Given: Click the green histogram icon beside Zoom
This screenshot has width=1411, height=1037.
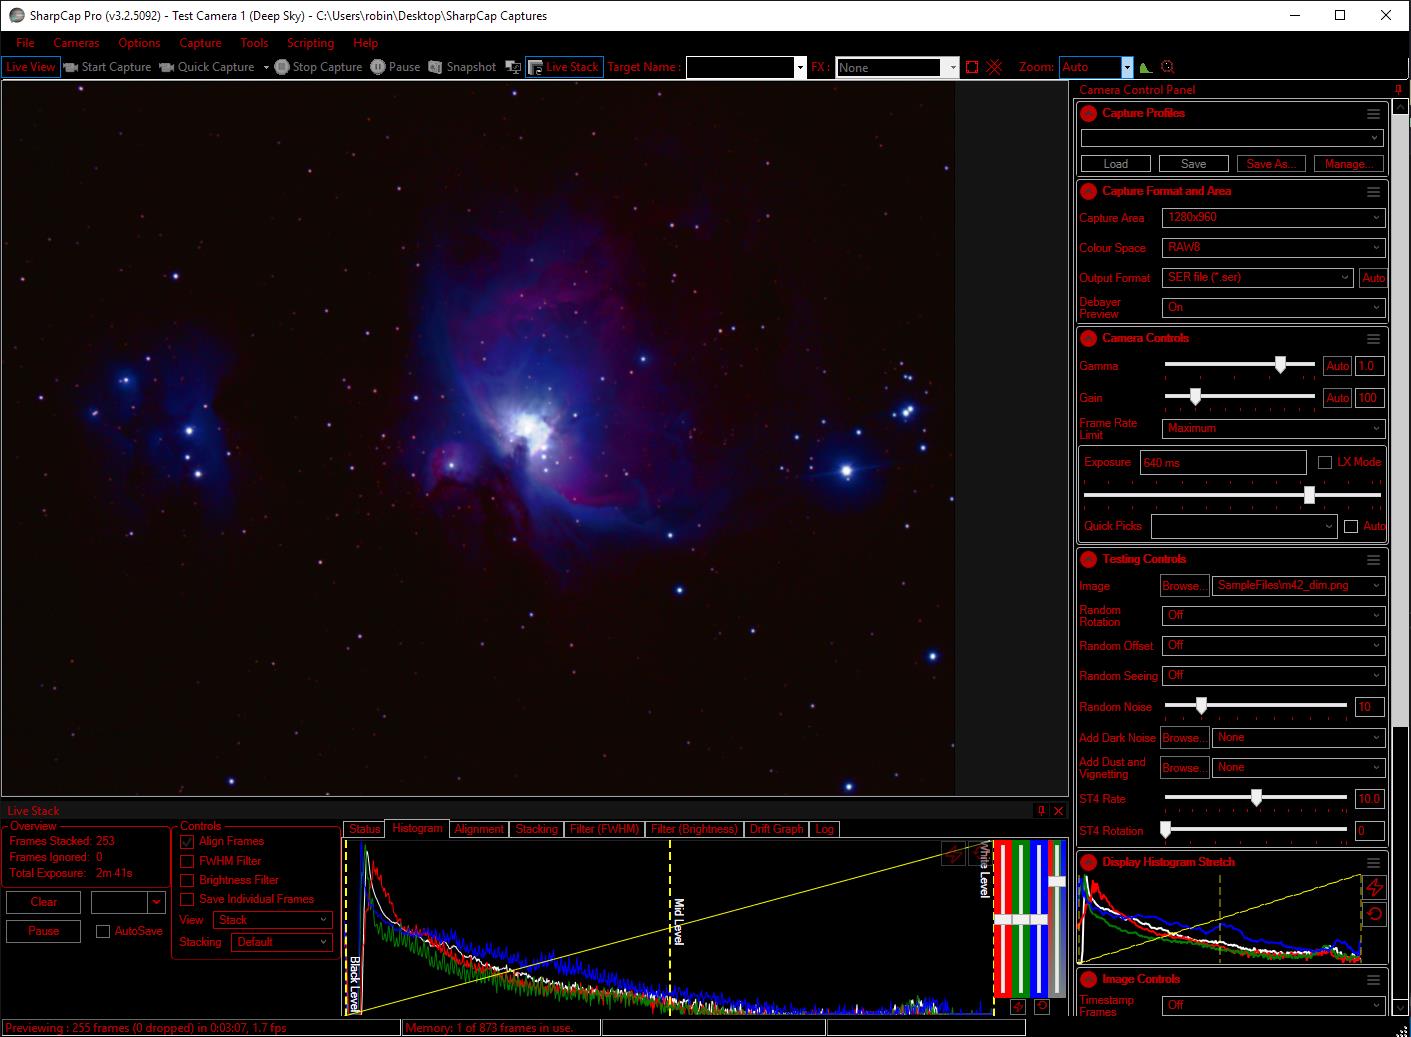Looking at the screenshot, I should pyautogui.click(x=1146, y=67).
